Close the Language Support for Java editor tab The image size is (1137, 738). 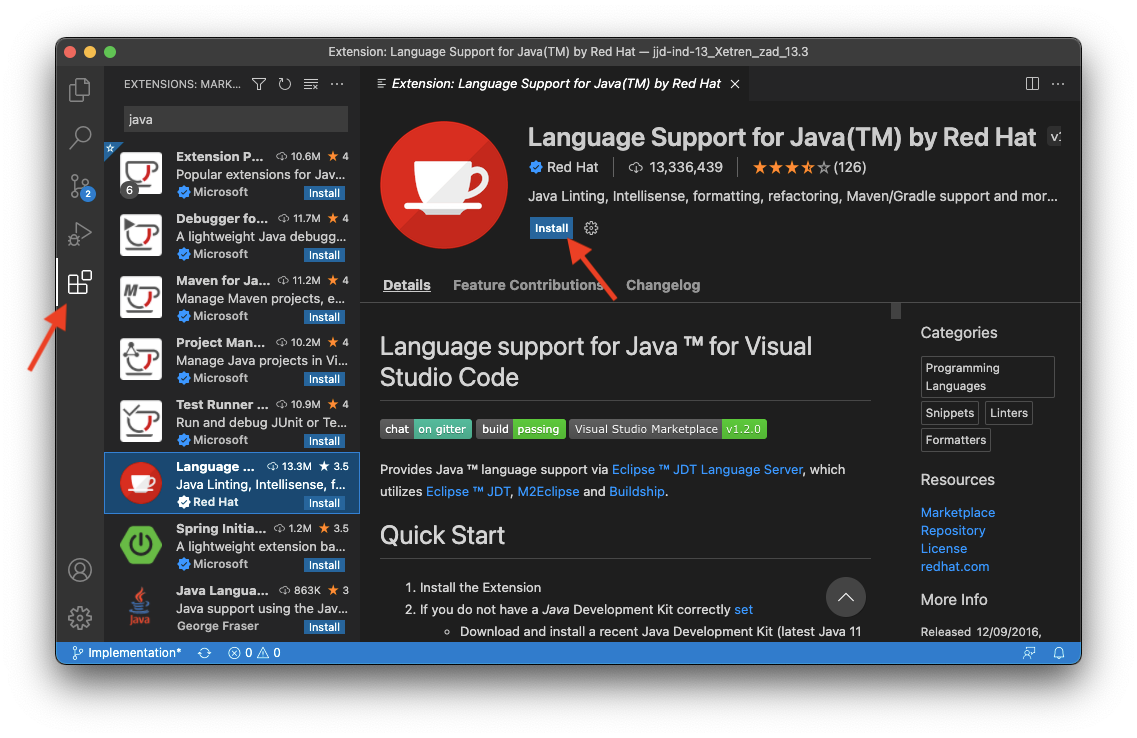735,84
